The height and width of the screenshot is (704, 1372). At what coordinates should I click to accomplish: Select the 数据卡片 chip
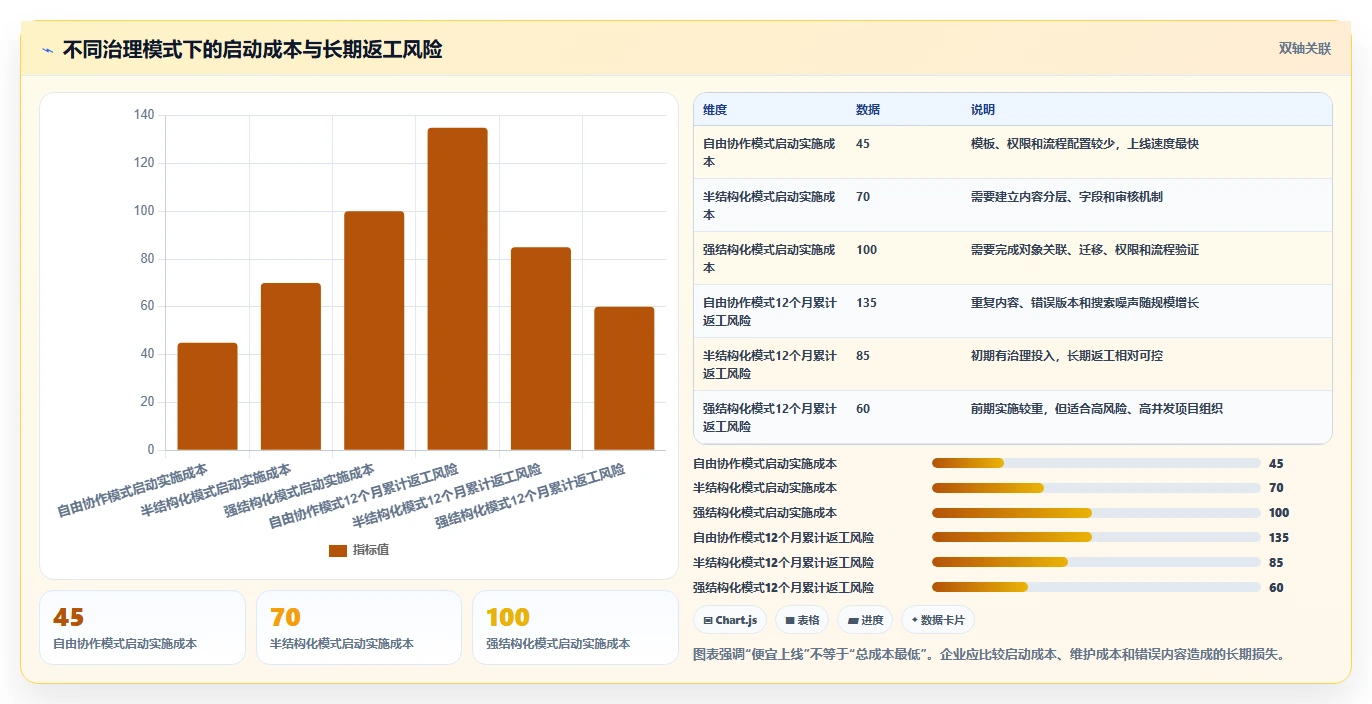pyautogui.click(x=937, y=620)
